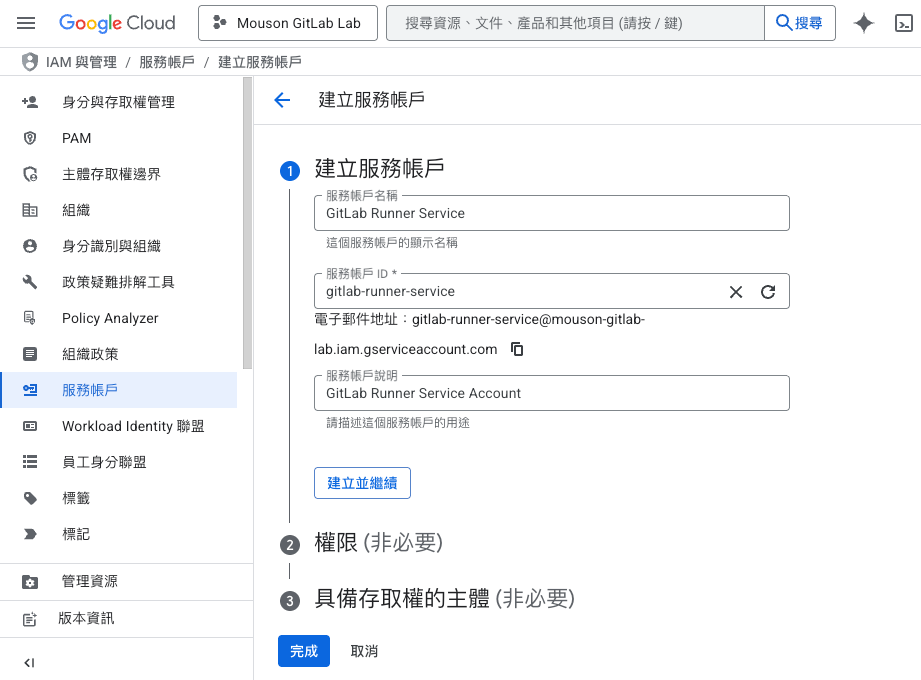Click the 服務帳戶 sidebar icon

click(30, 390)
